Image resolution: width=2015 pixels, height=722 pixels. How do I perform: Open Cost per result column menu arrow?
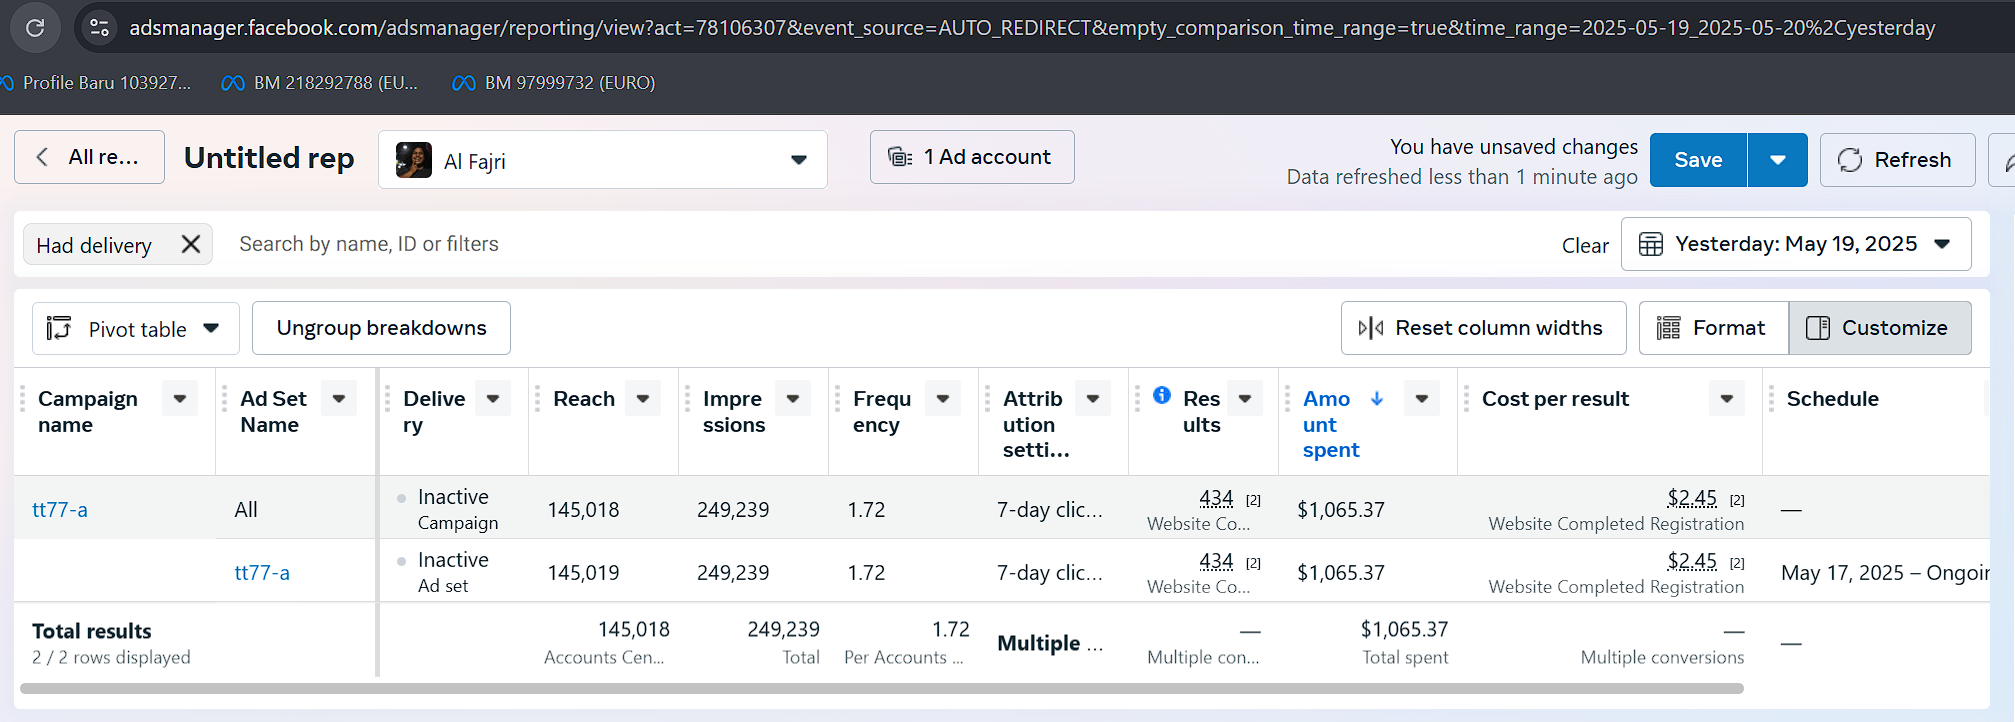point(1727,398)
